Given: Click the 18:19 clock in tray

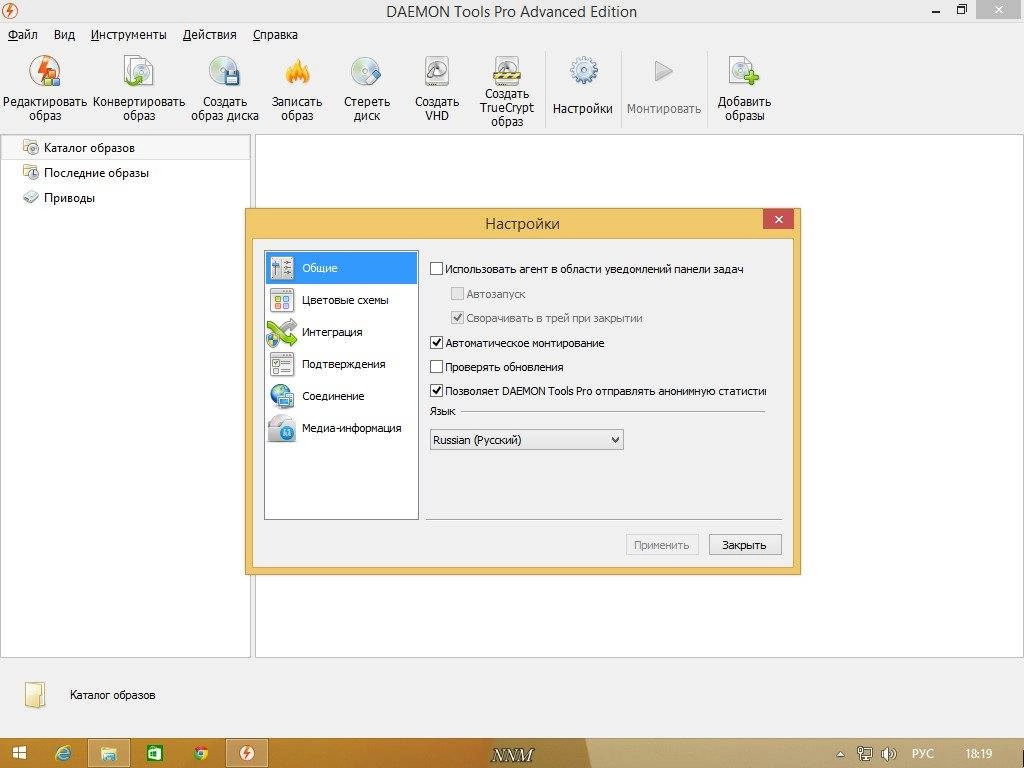Looking at the screenshot, I should 978,754.
